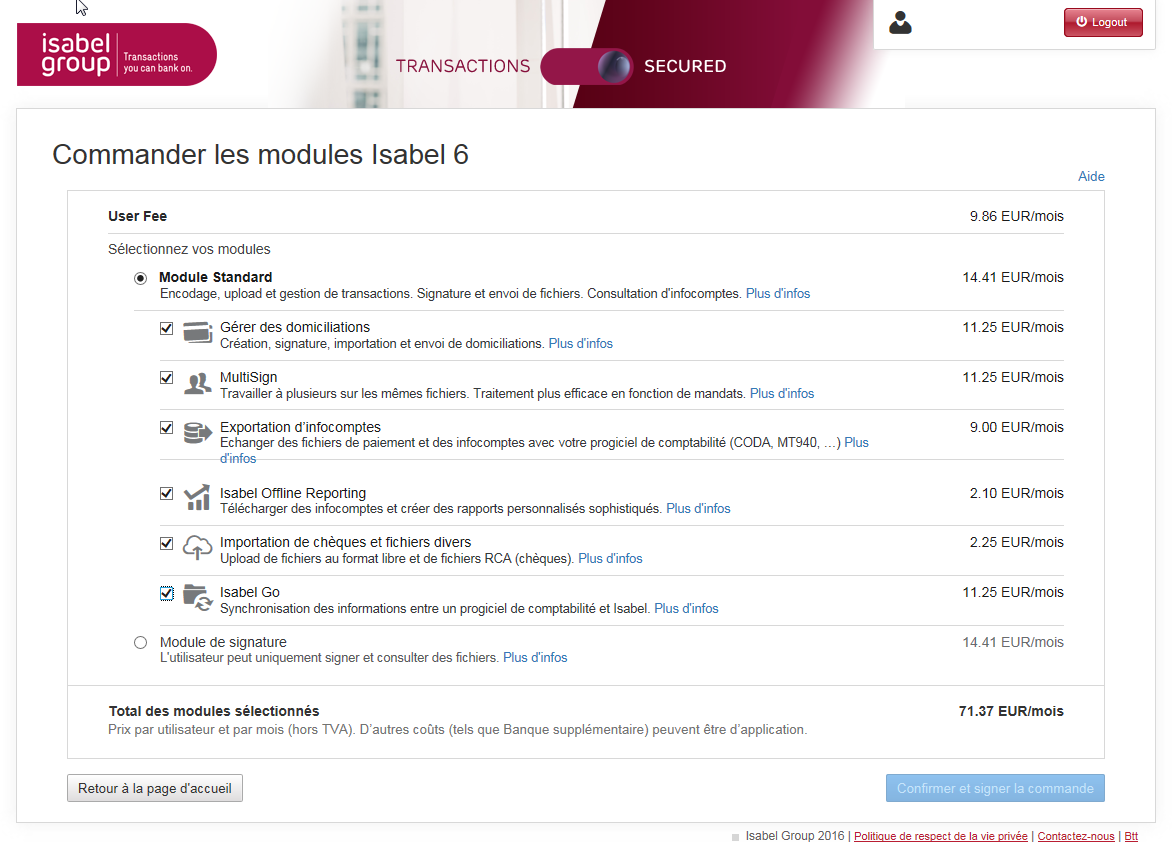The width and height of the screenshot is (1172, 855).
Task: Click the 71.37 EUR/mois total
Action: point(1011,712)
